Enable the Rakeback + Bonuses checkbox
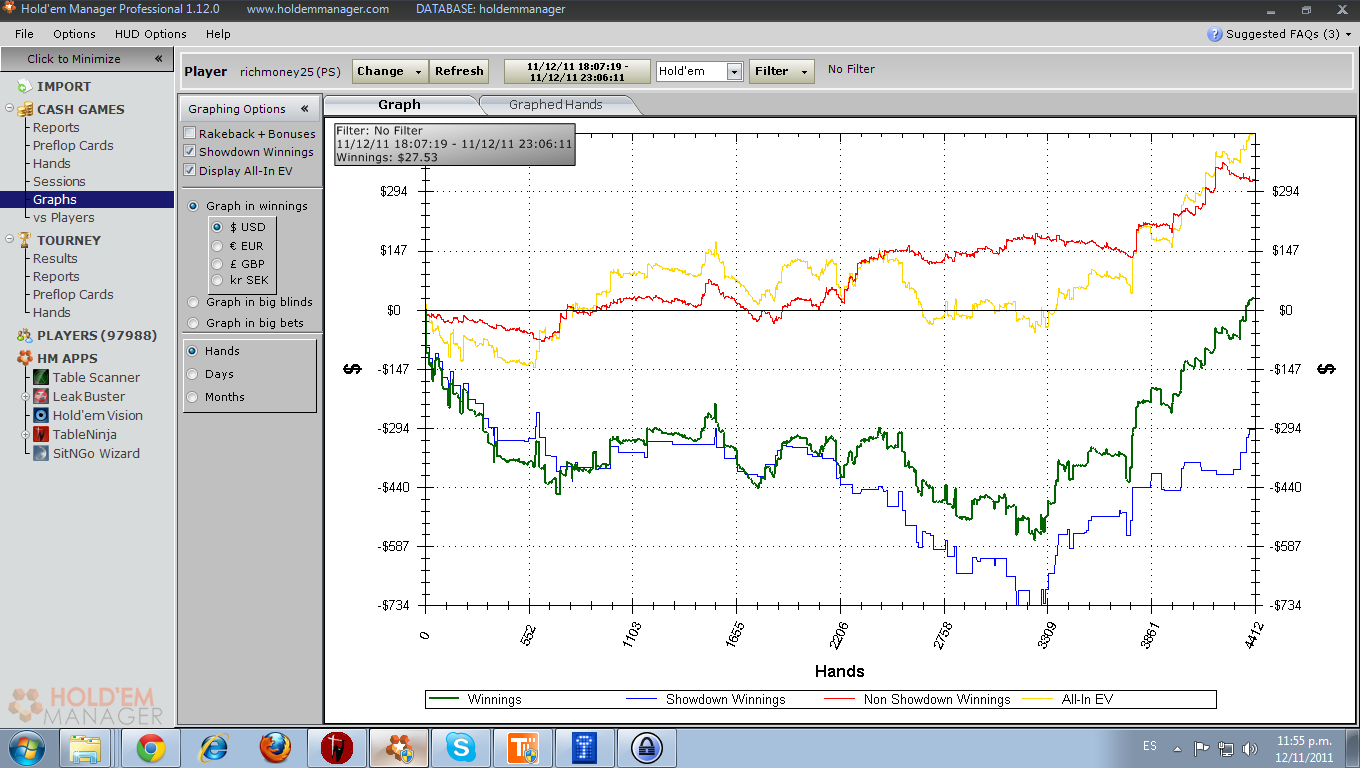The image size is (1360, 768). pos(190,133)
